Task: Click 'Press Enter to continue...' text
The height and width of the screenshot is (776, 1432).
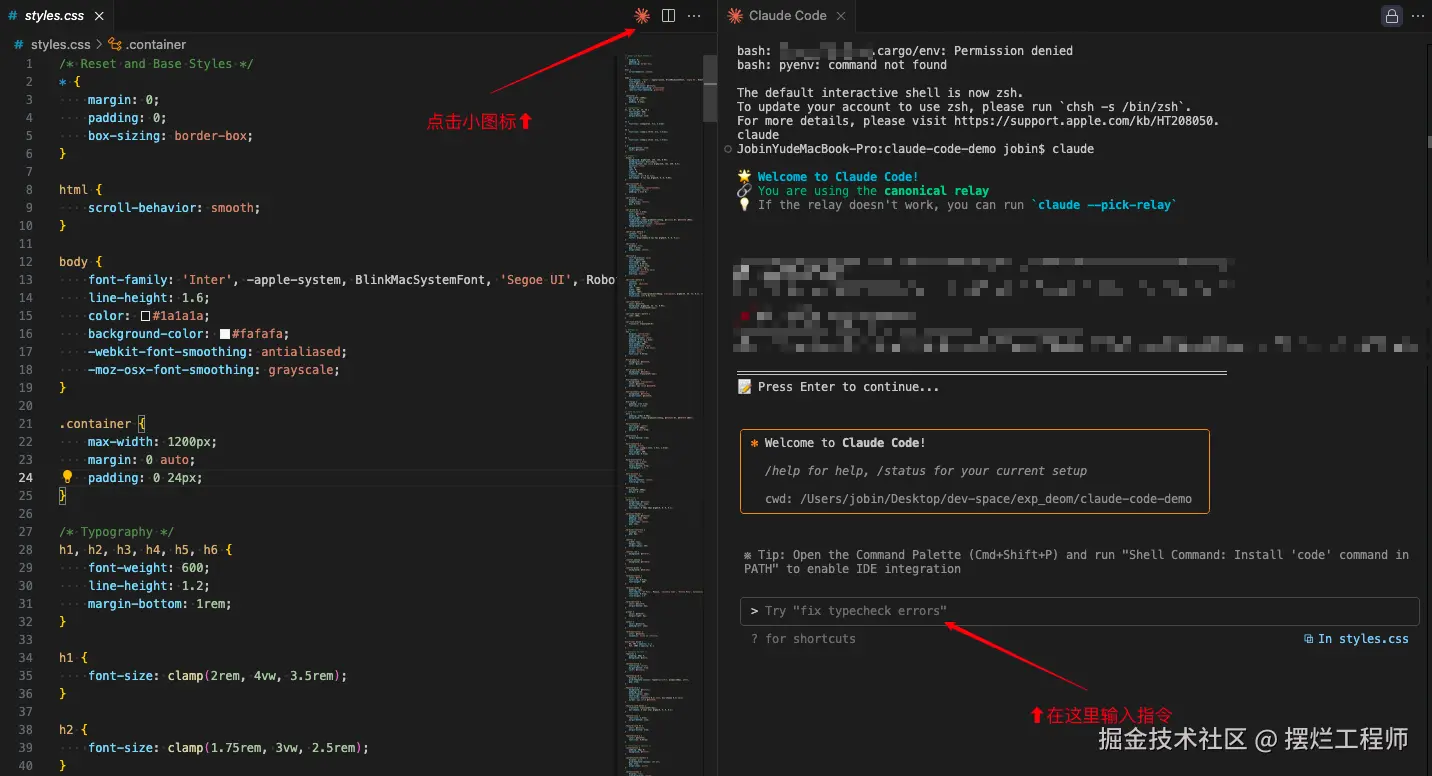Action: tap(848, 387)
